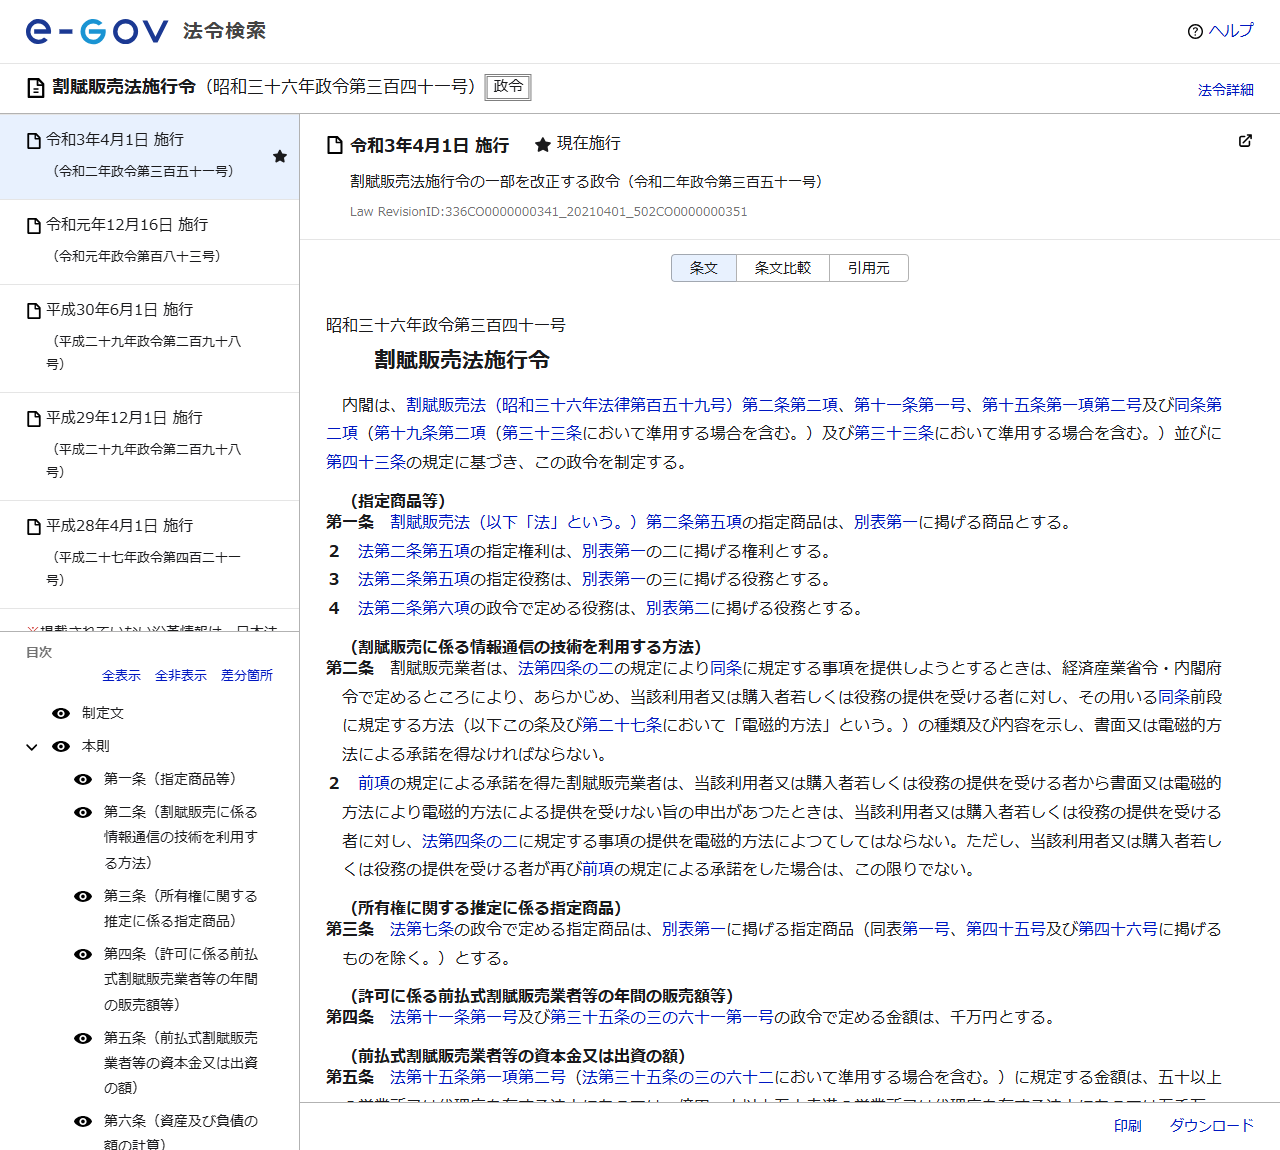This screenshot has width=1280, height=1150.
Task: Toggle eye icon for 第六条 in contents
Action: coord(83,1121)
